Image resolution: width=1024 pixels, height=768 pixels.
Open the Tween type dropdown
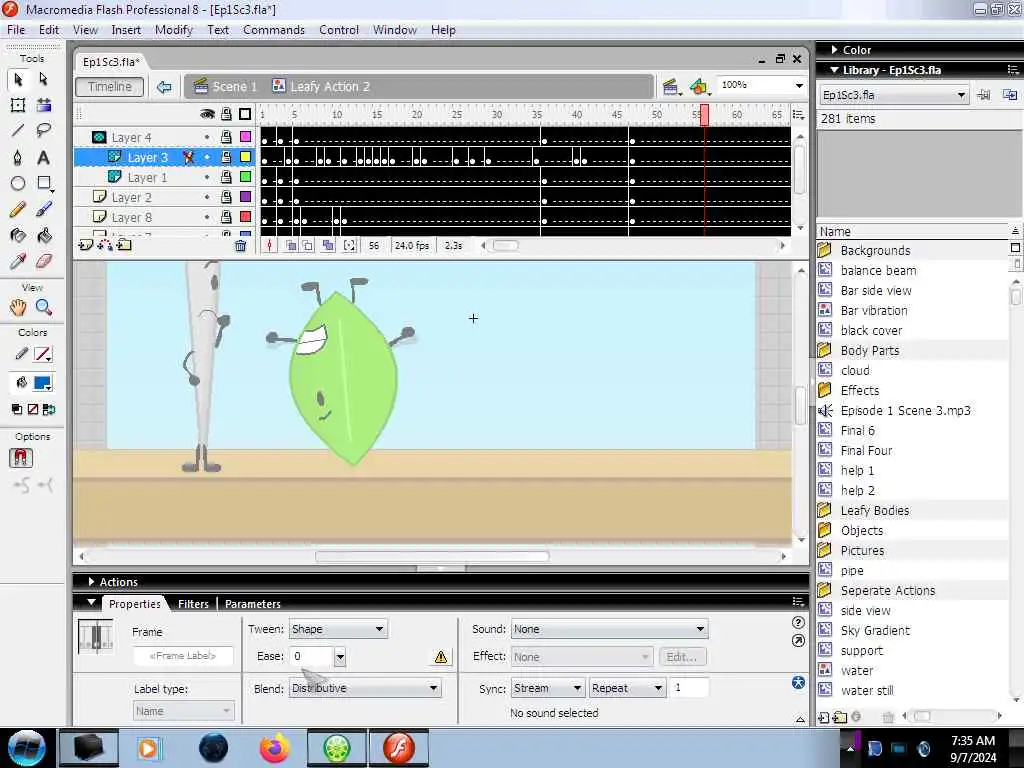pos(338,629)
